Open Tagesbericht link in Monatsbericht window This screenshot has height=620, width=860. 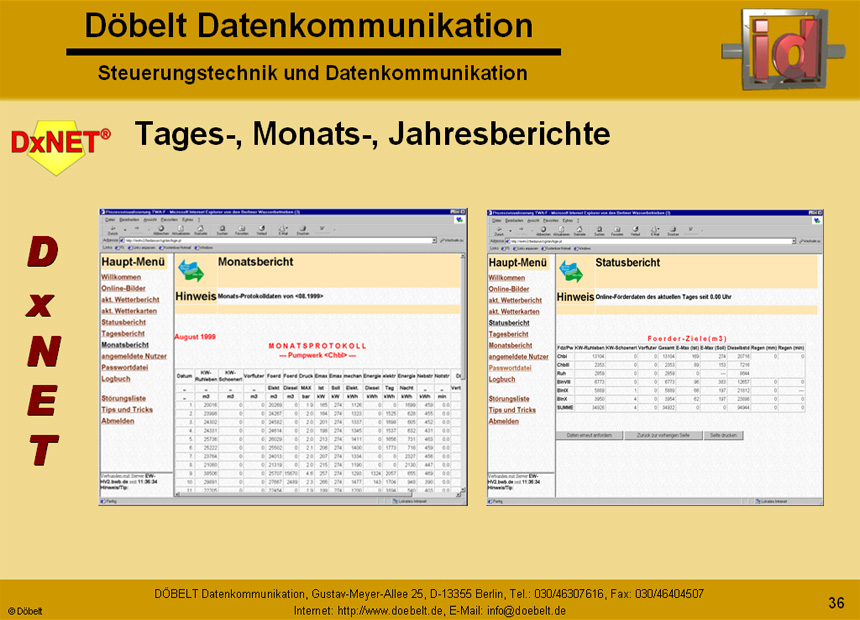click(123, 333)
